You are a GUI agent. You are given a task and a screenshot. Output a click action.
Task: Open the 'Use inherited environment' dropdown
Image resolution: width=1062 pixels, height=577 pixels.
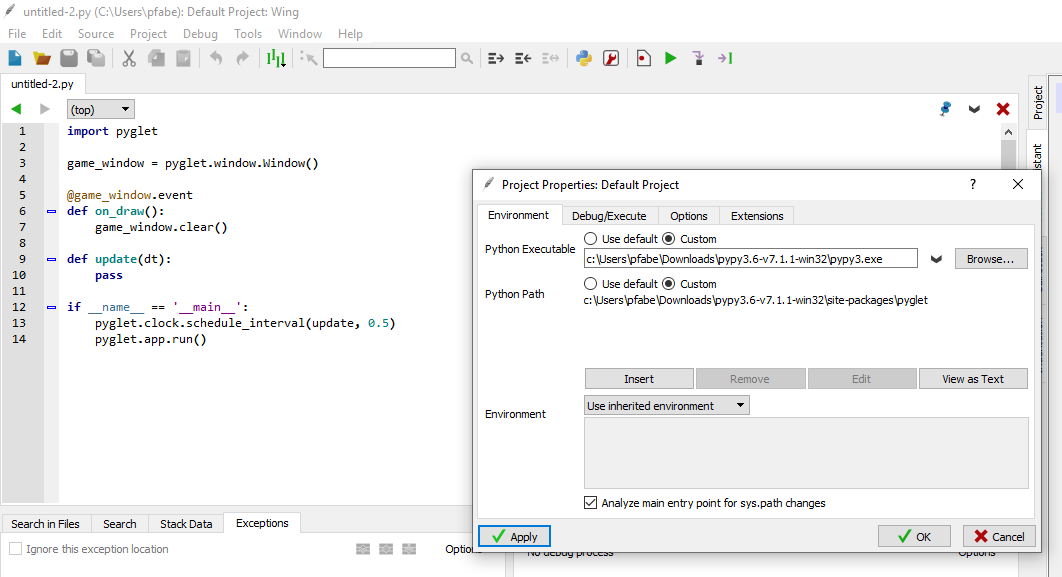click(666, 406)
